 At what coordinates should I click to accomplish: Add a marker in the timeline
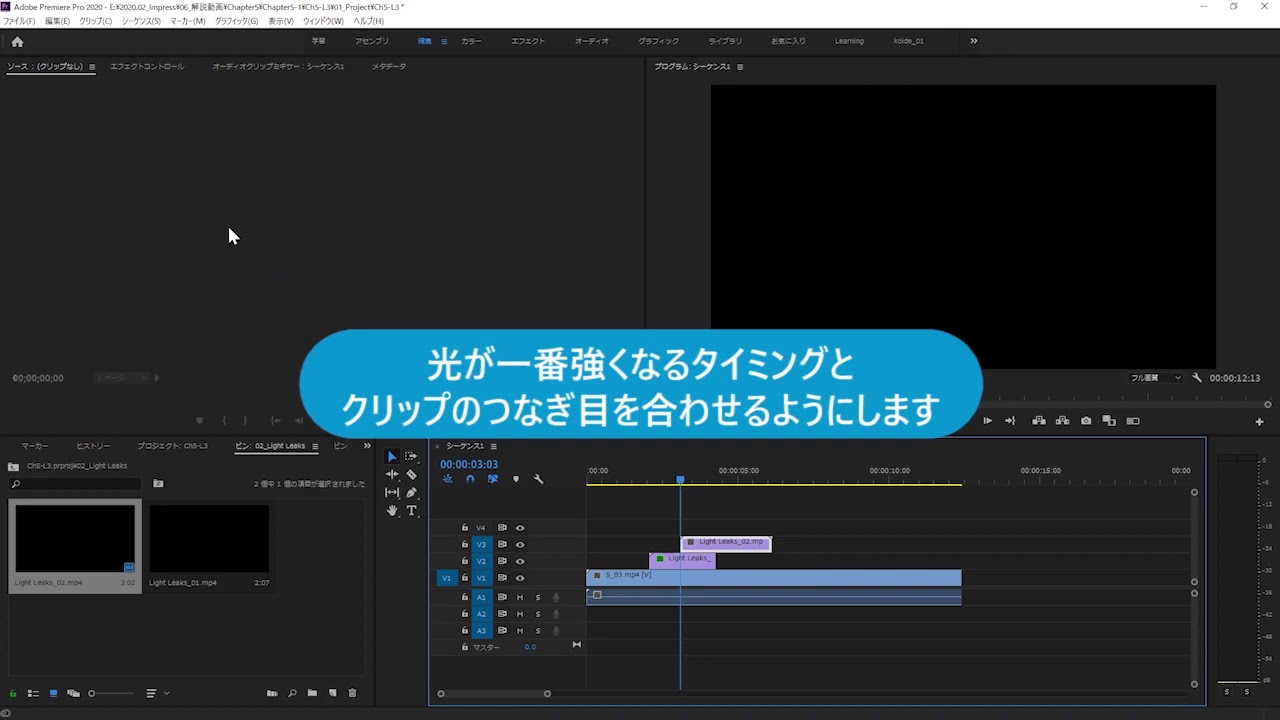[x=516, y=479]
